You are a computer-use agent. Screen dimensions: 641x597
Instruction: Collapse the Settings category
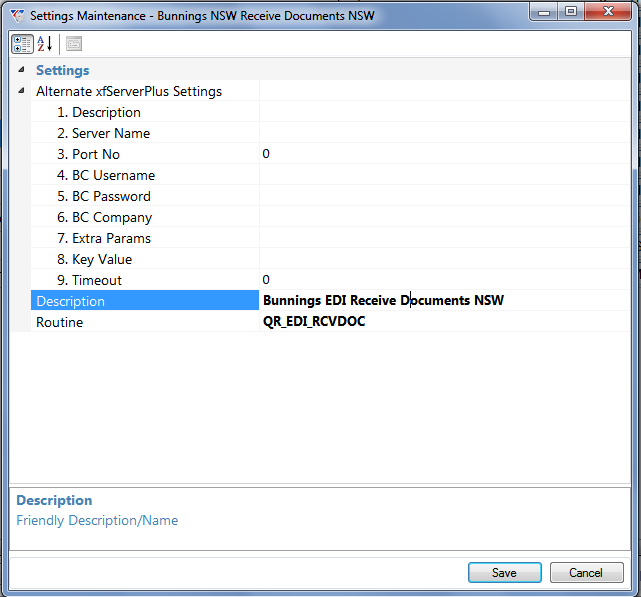(21, 70)
